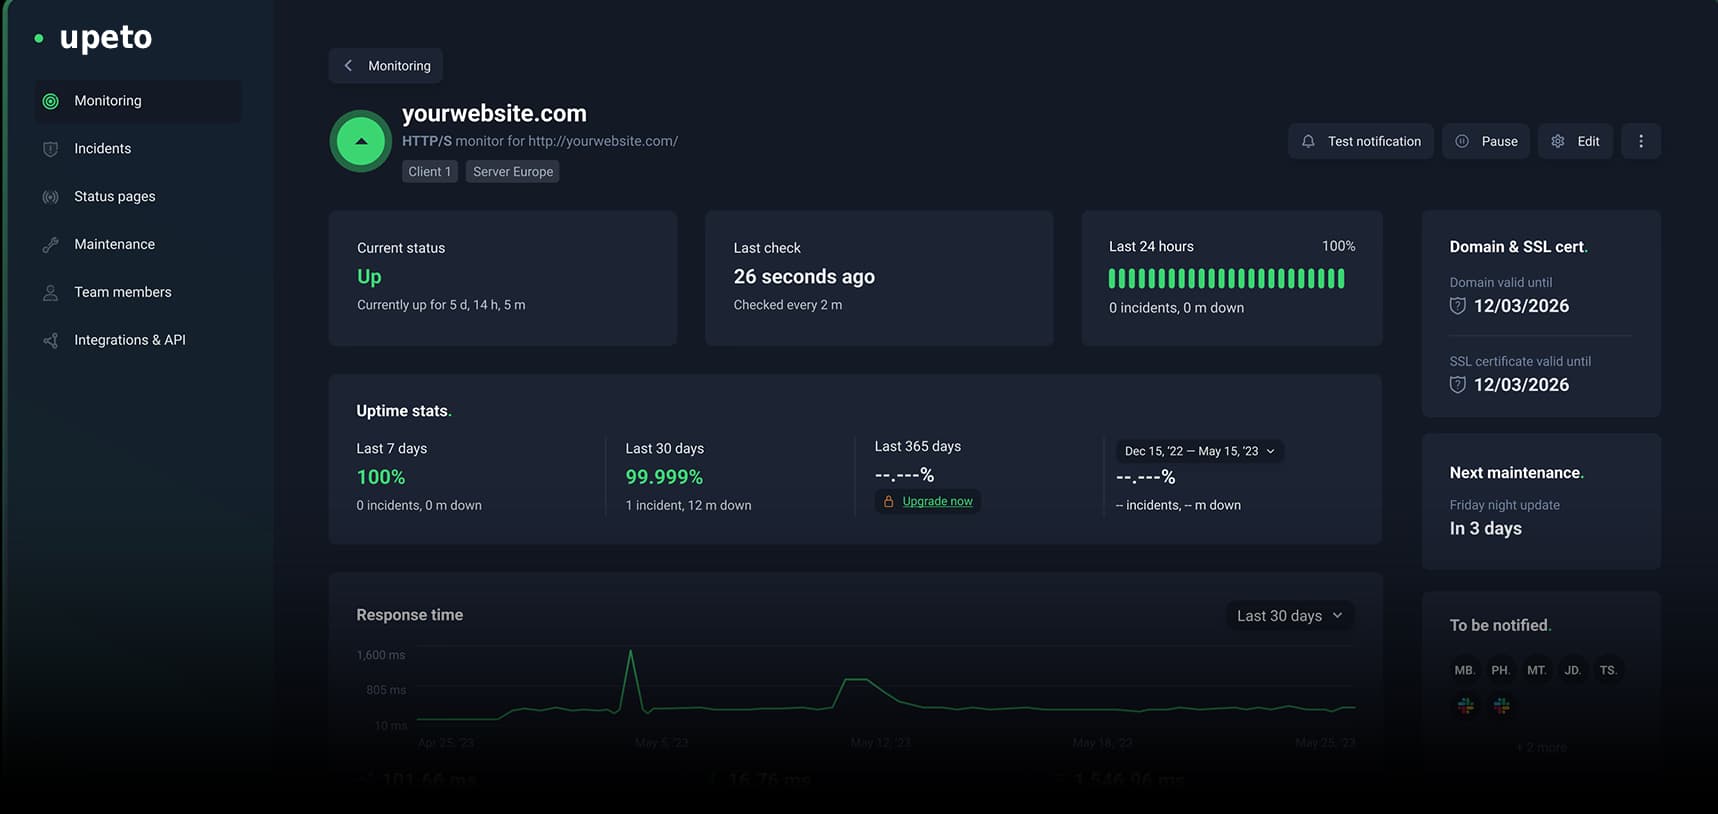Click the green up-status circle icon
The height and width of the screenshot is (814, 1718).
click(361, 141)
